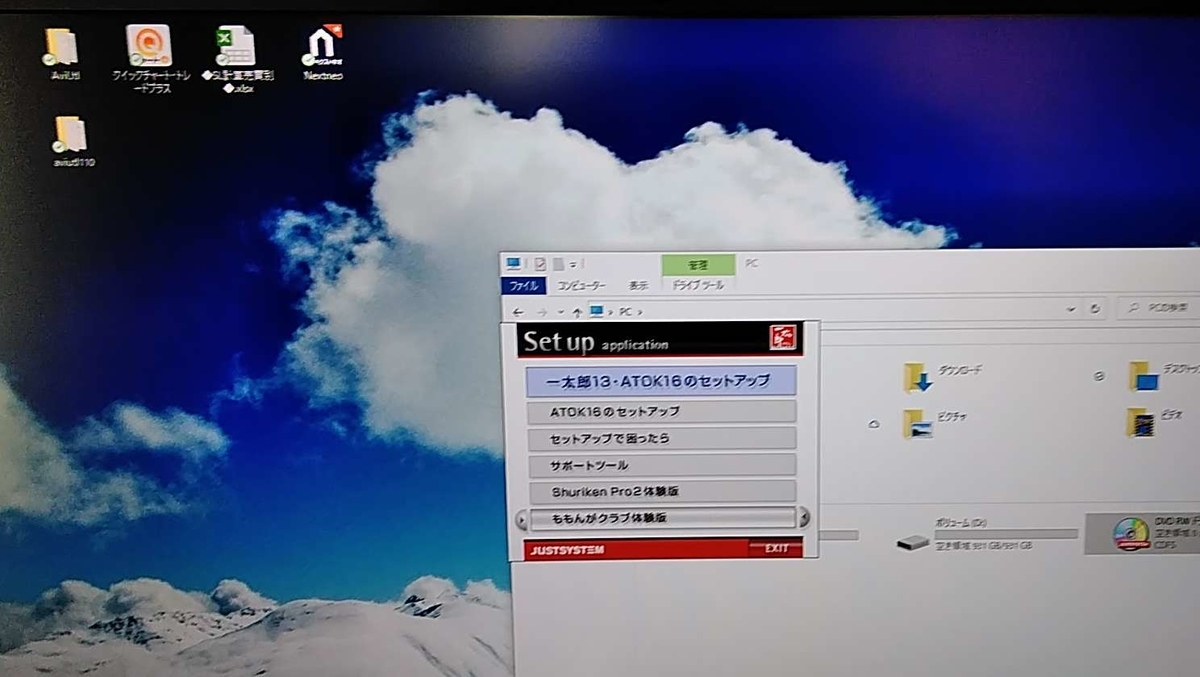The width and height of the screenshot is (1200, 677).
Task: Click the address bar refresh icon
Action: click(1096, 309)
